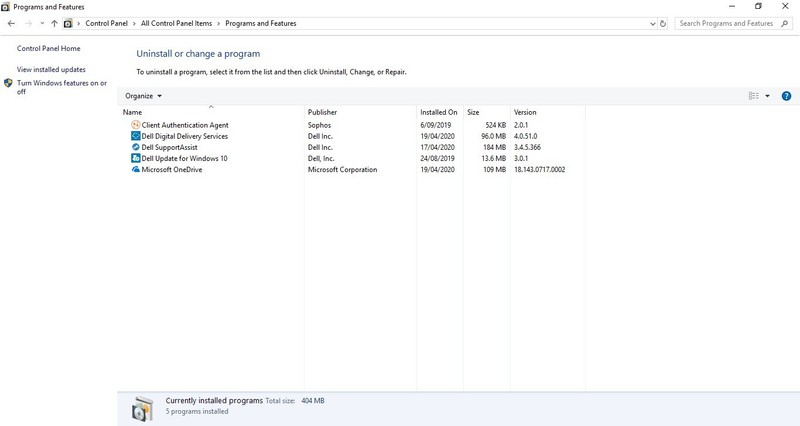This screenshot has height=426, width=800.
Task: Click the Sophos publisher cell
Action: tap(319, 125)
